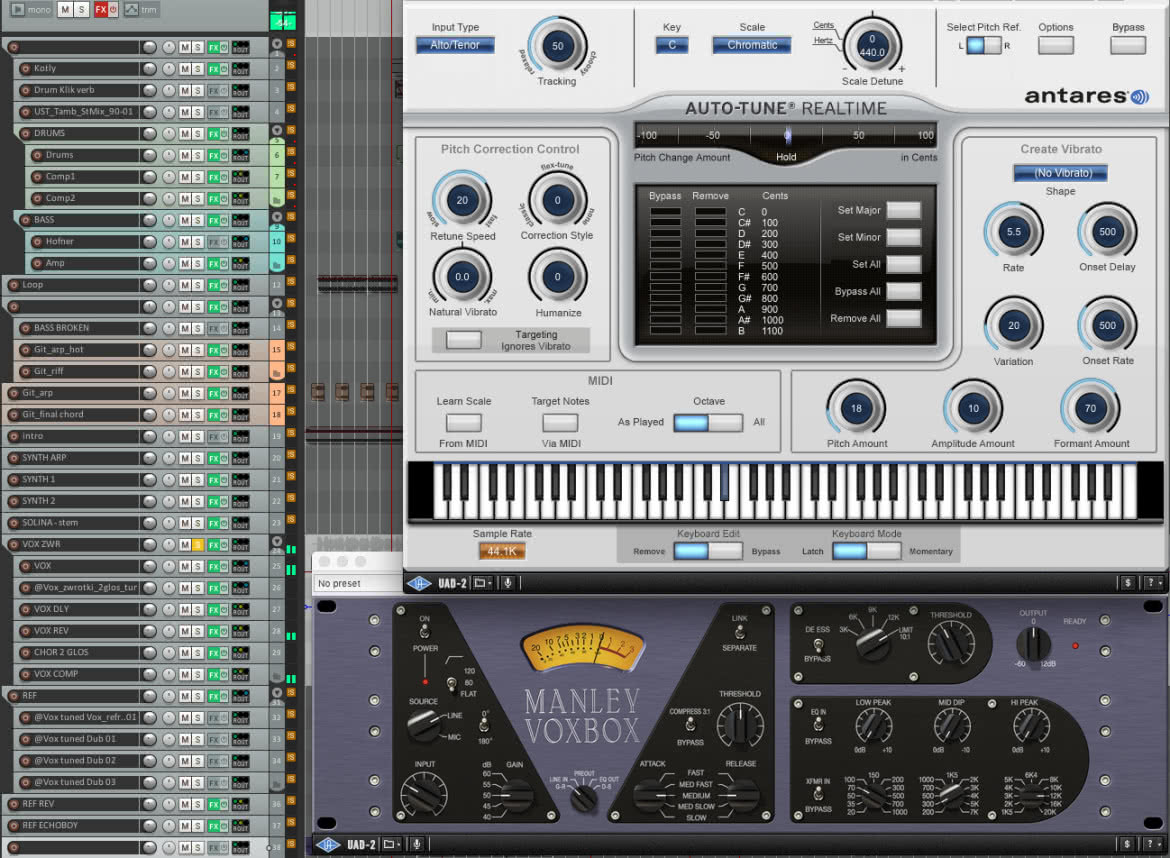Click the help question mark in Auto-Tune's UAD-2 toolbar

pos(1151,583)
